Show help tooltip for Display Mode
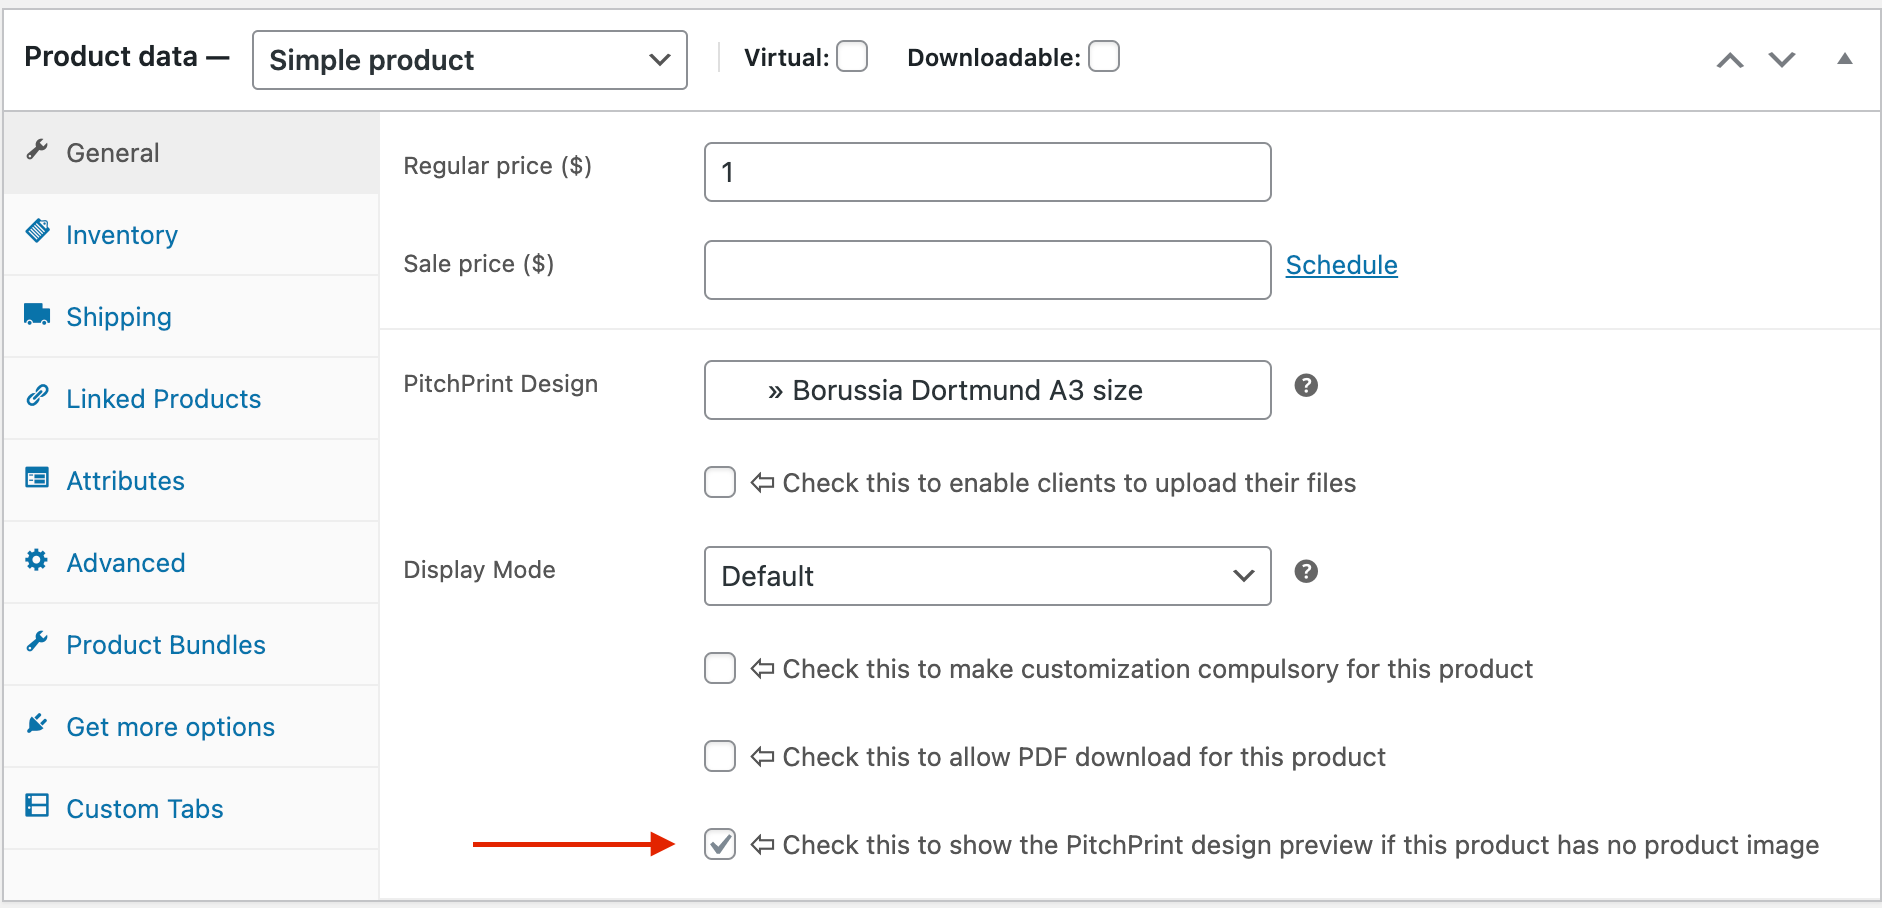 (x=1306, y=572)
